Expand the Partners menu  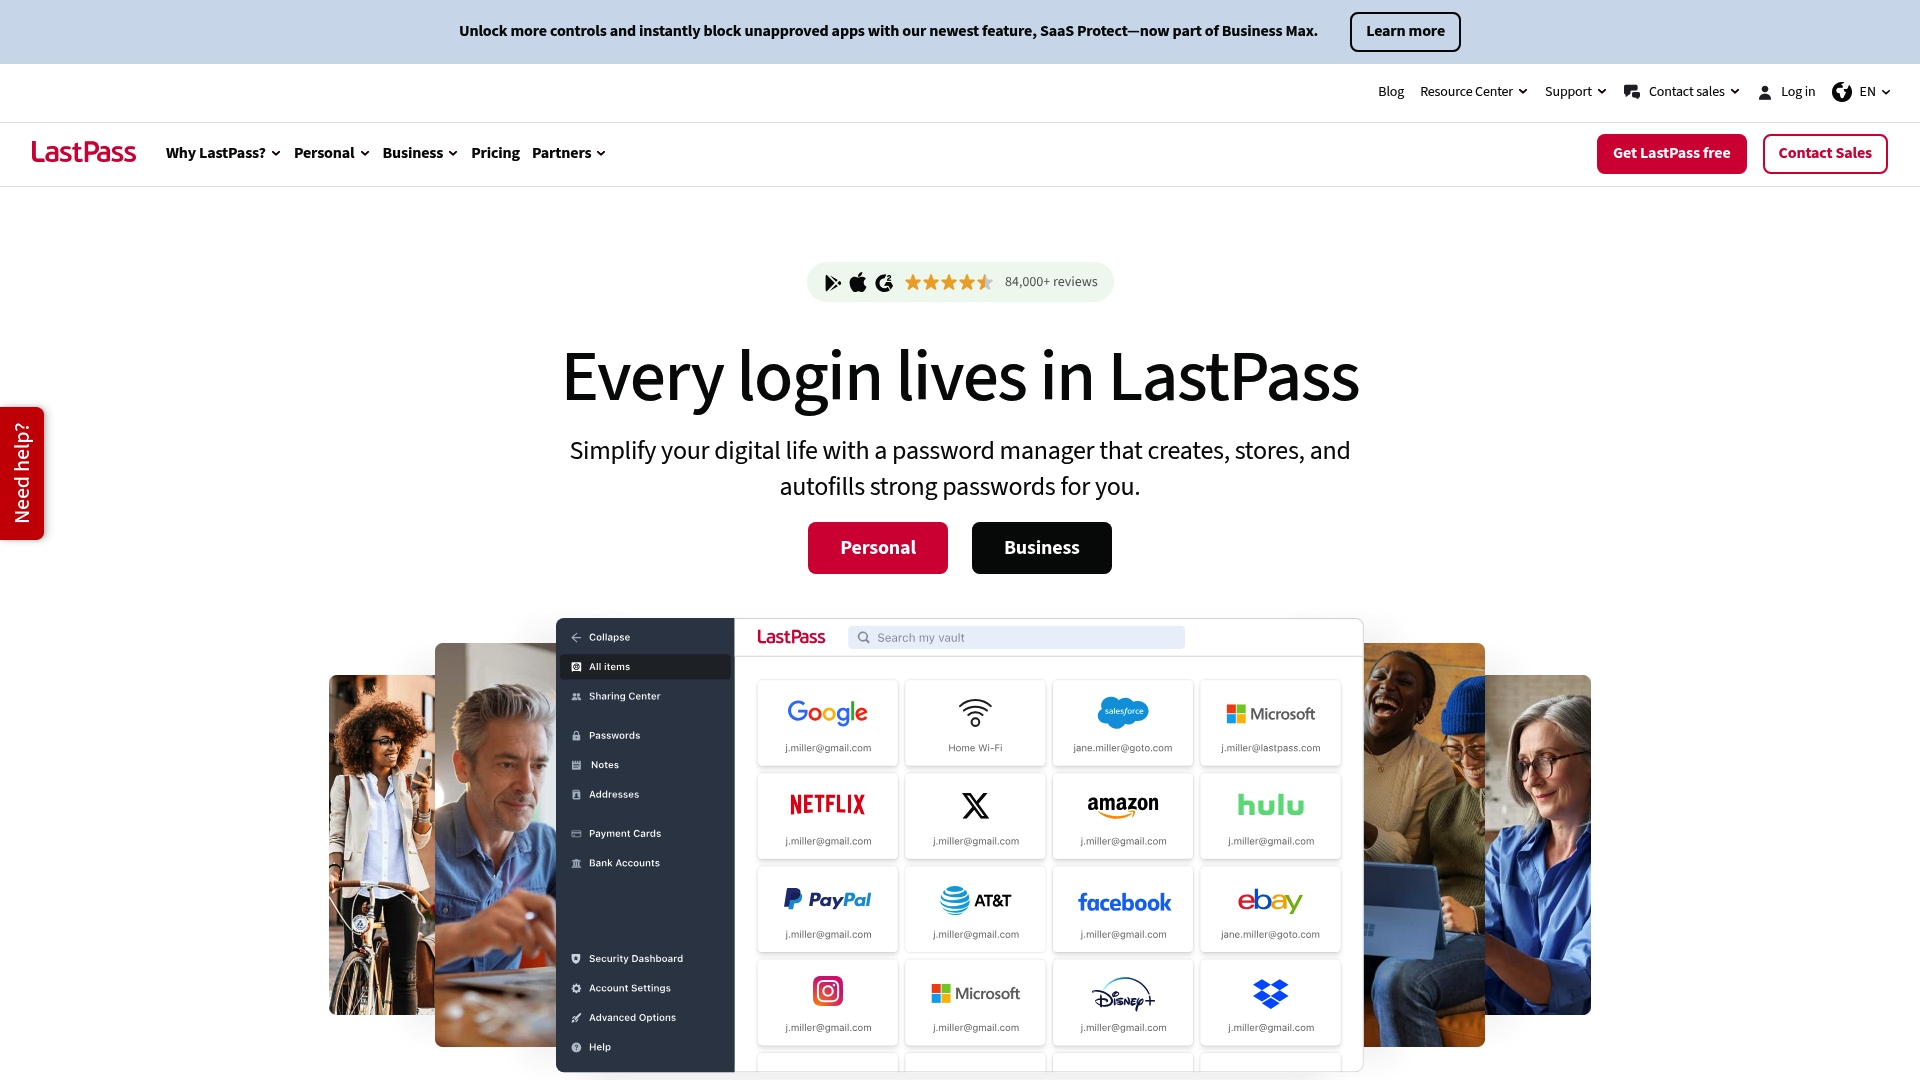click(x=568, y=153)
